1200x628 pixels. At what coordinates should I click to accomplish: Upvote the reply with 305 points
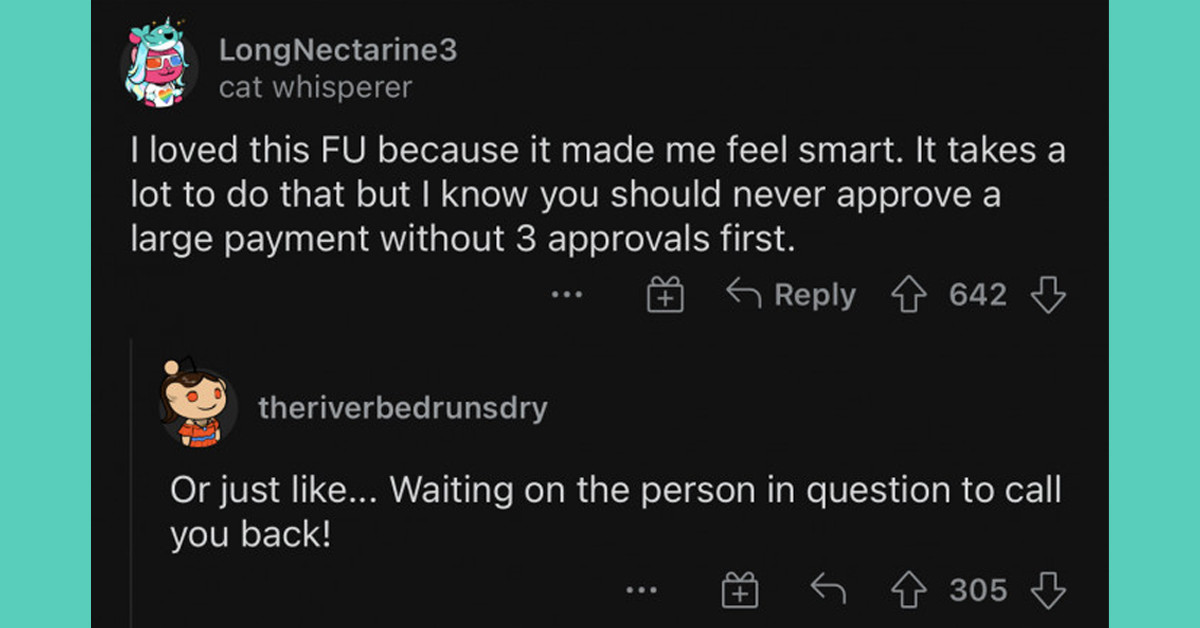pyautogui.click(x=911, y=591)
